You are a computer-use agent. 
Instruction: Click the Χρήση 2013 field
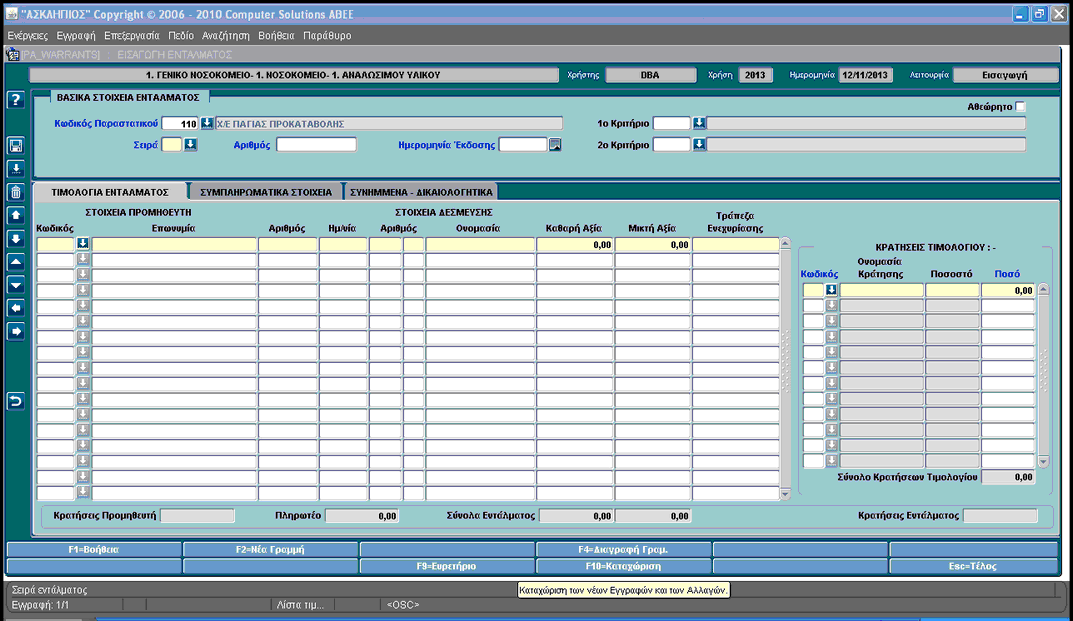pos(755,75)
